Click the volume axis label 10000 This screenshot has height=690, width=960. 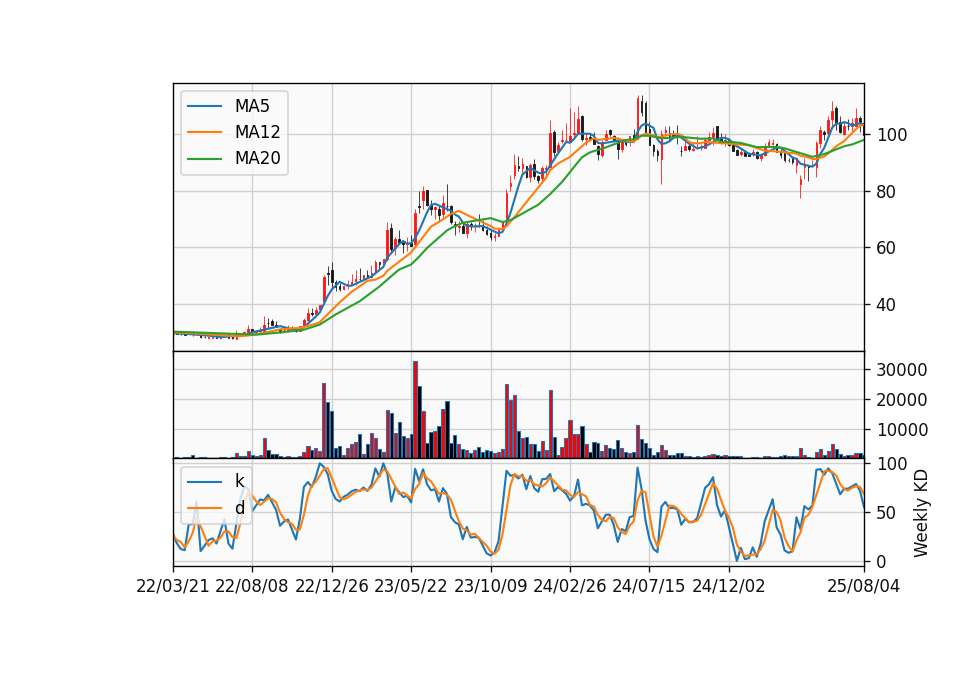[902, 430]
